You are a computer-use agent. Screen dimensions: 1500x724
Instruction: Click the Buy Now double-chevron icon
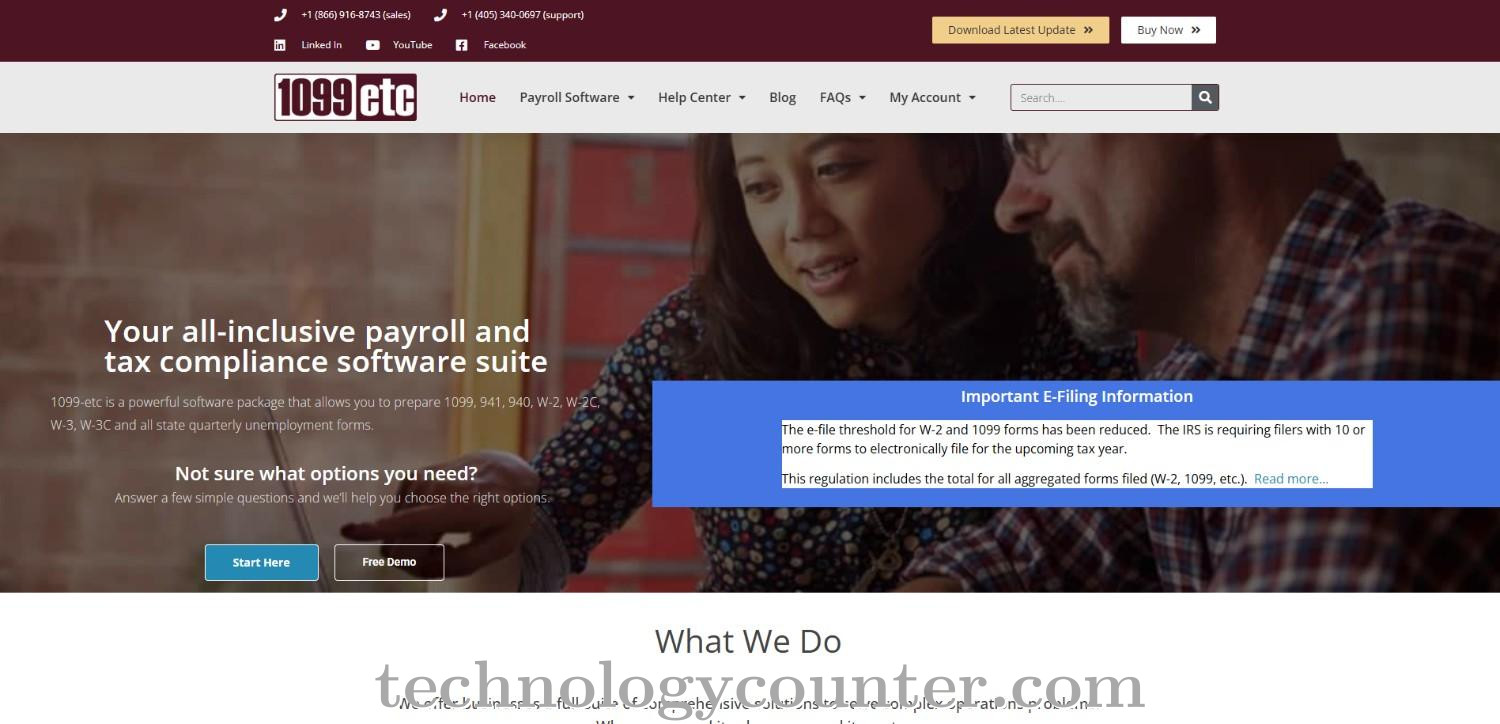tap(1195, 30)
